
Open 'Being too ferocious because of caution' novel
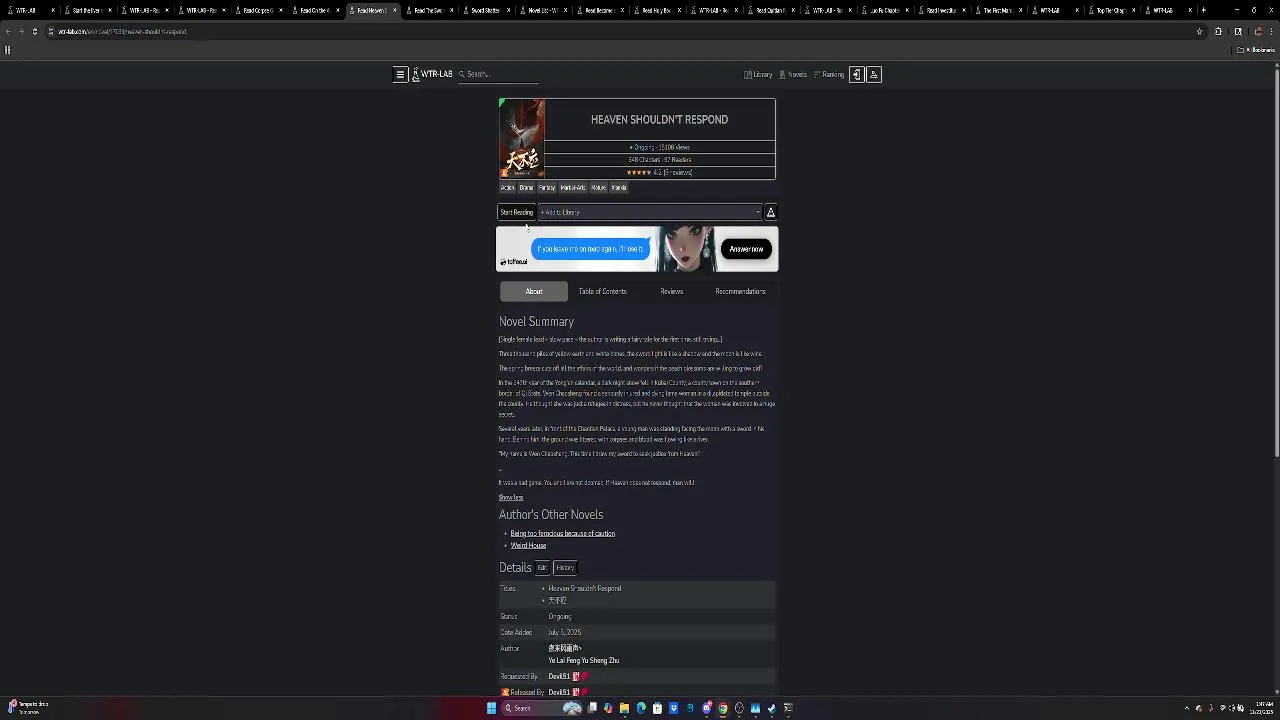coord(563,533)
